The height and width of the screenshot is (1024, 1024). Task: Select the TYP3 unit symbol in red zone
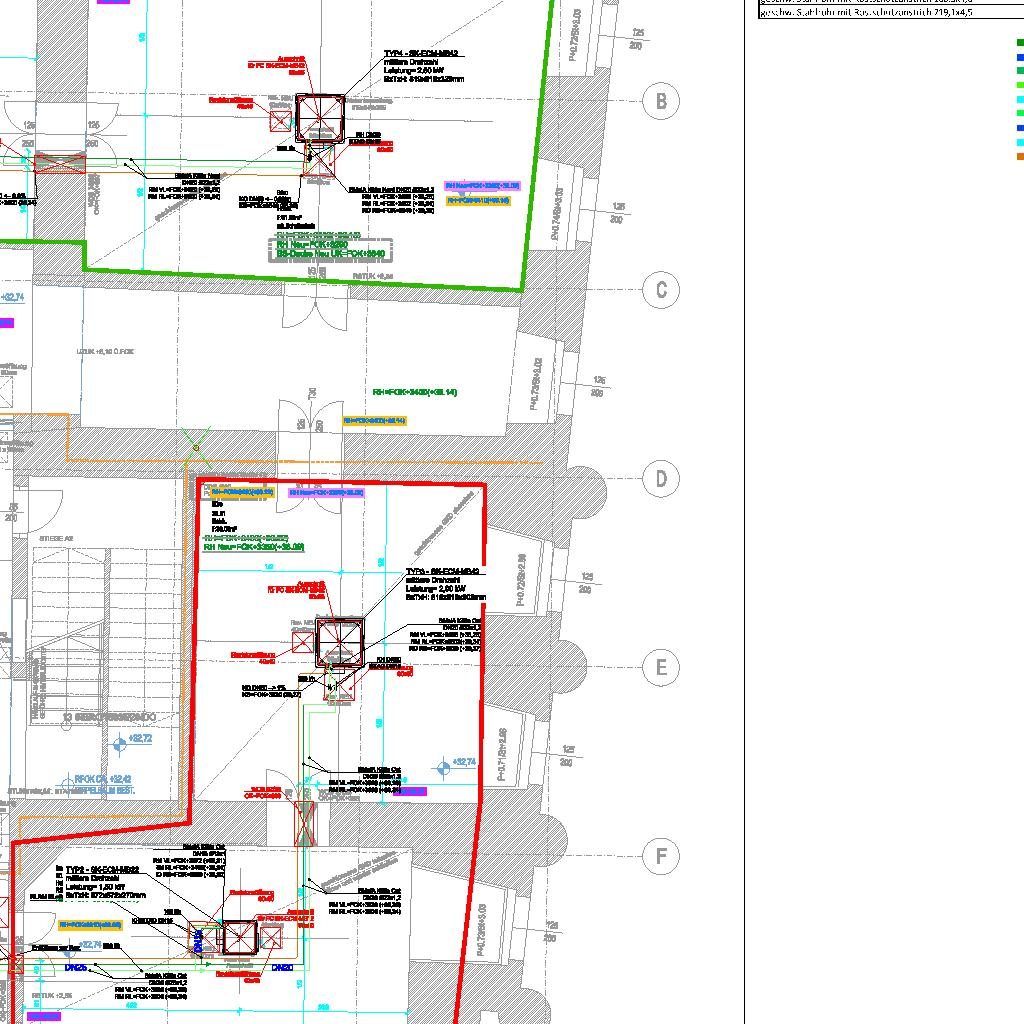click(341, 643)
